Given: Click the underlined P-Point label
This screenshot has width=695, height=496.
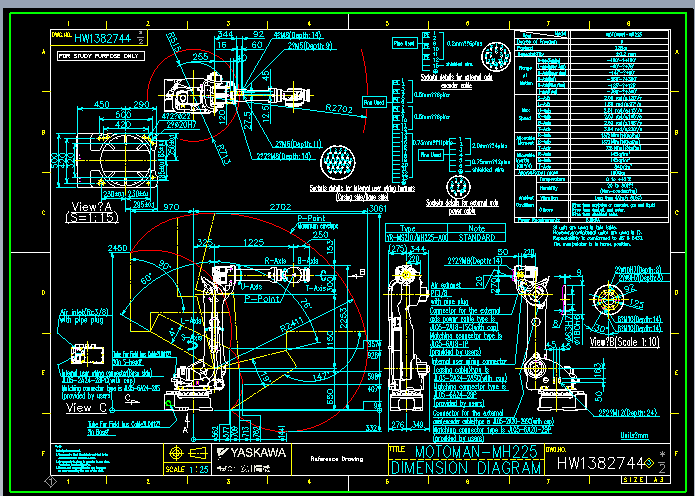Looking at the screenshot, I should click(x=262, y=299).
